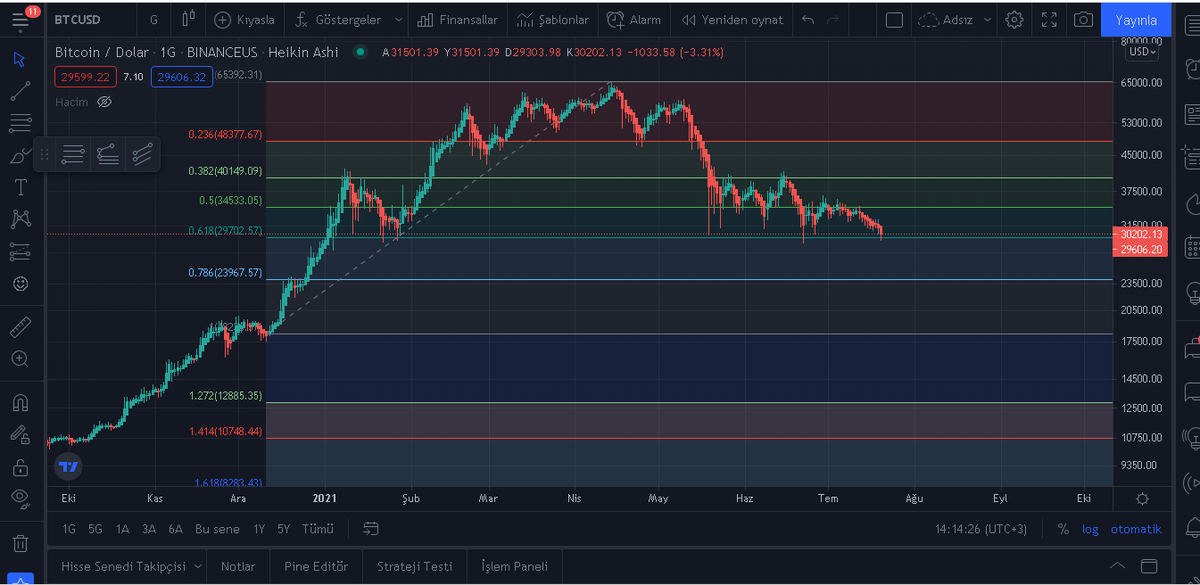Click the 30202.13 price label on axis
1200x585 pixels.
(x=1142, y=234)
